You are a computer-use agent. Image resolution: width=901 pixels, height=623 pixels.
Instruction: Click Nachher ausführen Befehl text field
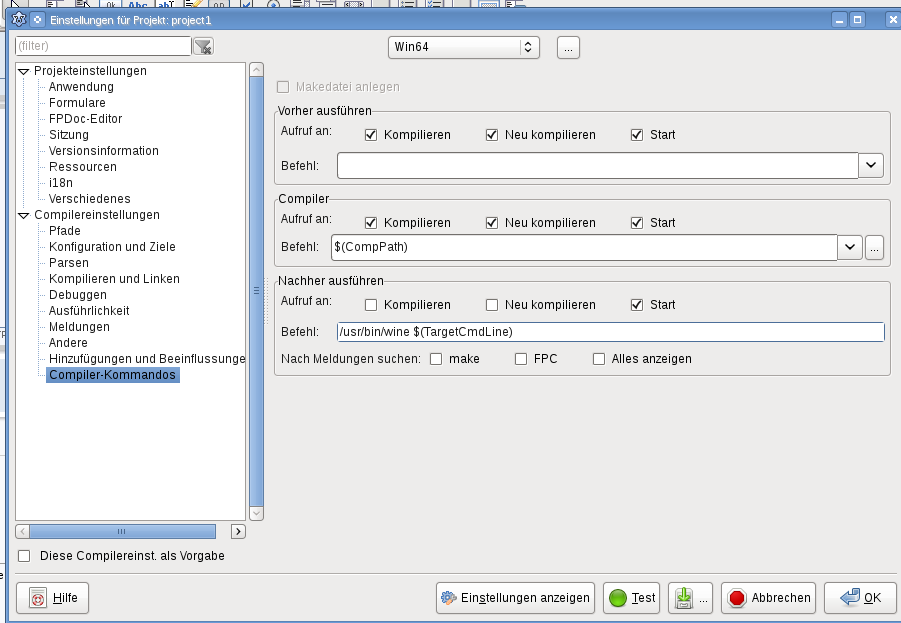tap(610, 332)
